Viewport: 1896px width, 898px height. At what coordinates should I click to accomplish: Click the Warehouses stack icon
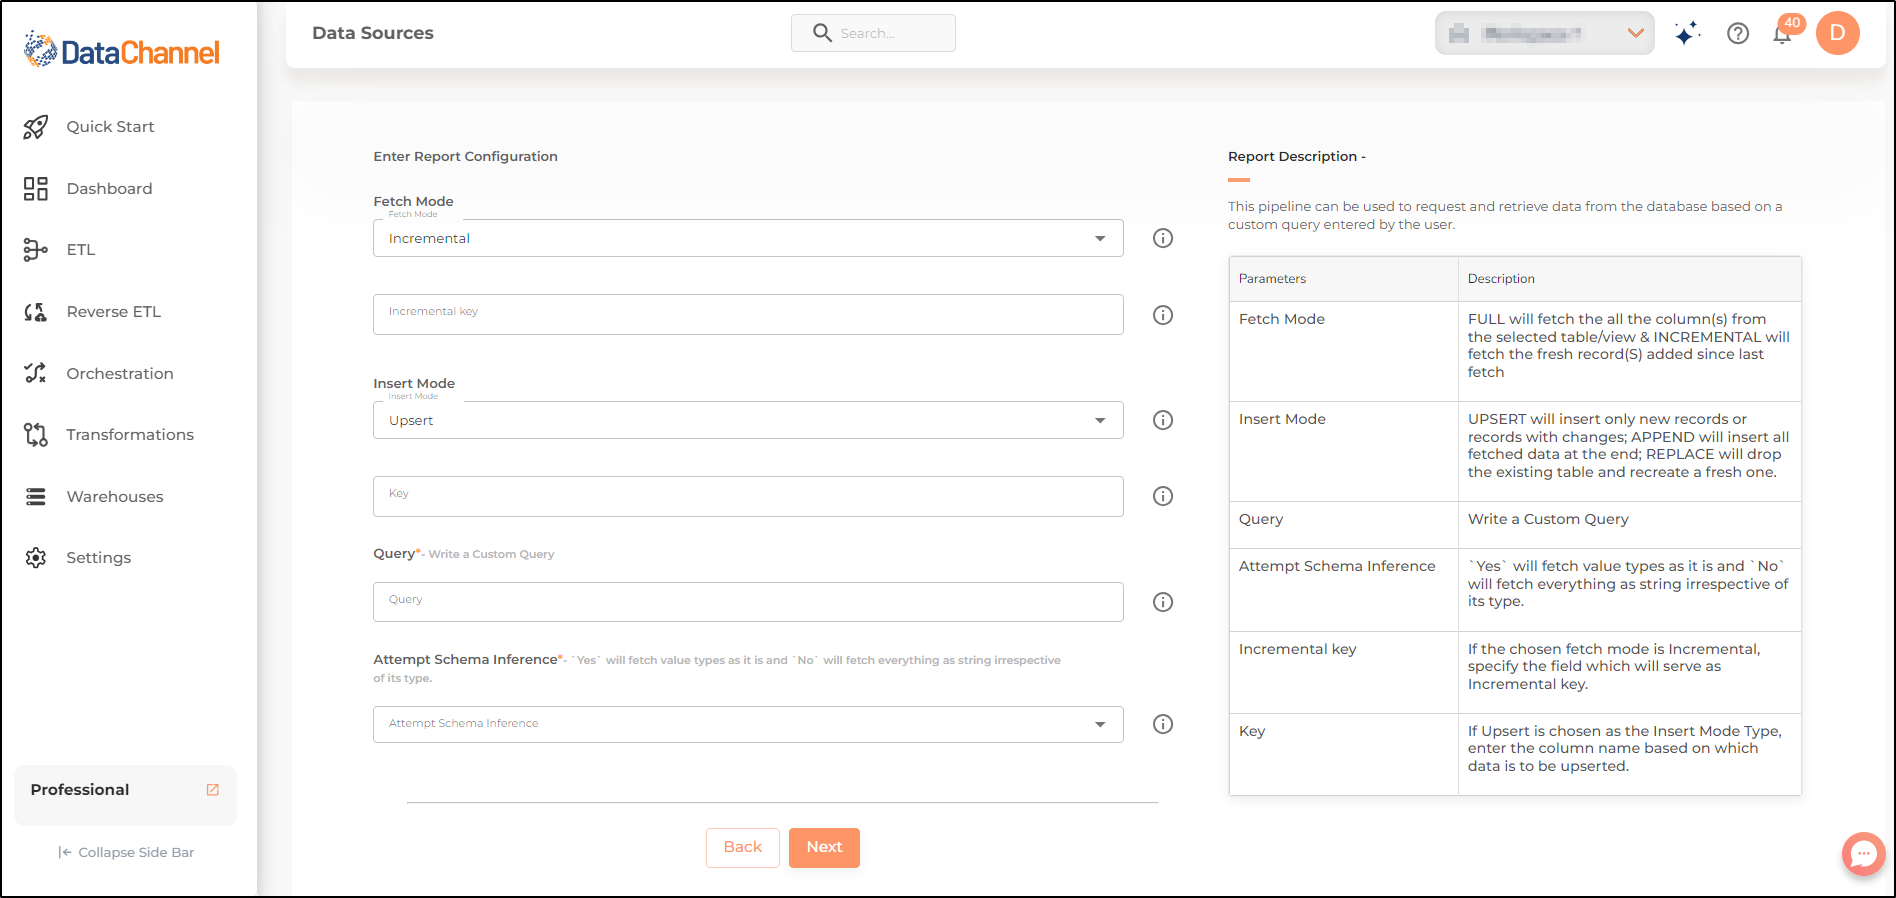pyautogui.click(x=36, y=497)
